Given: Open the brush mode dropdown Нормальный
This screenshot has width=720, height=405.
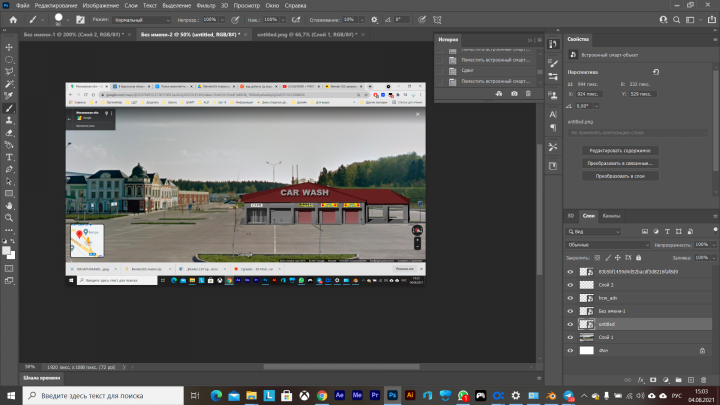Looking at the screenshot, I should pyautogui.click(x=141, y=20).
